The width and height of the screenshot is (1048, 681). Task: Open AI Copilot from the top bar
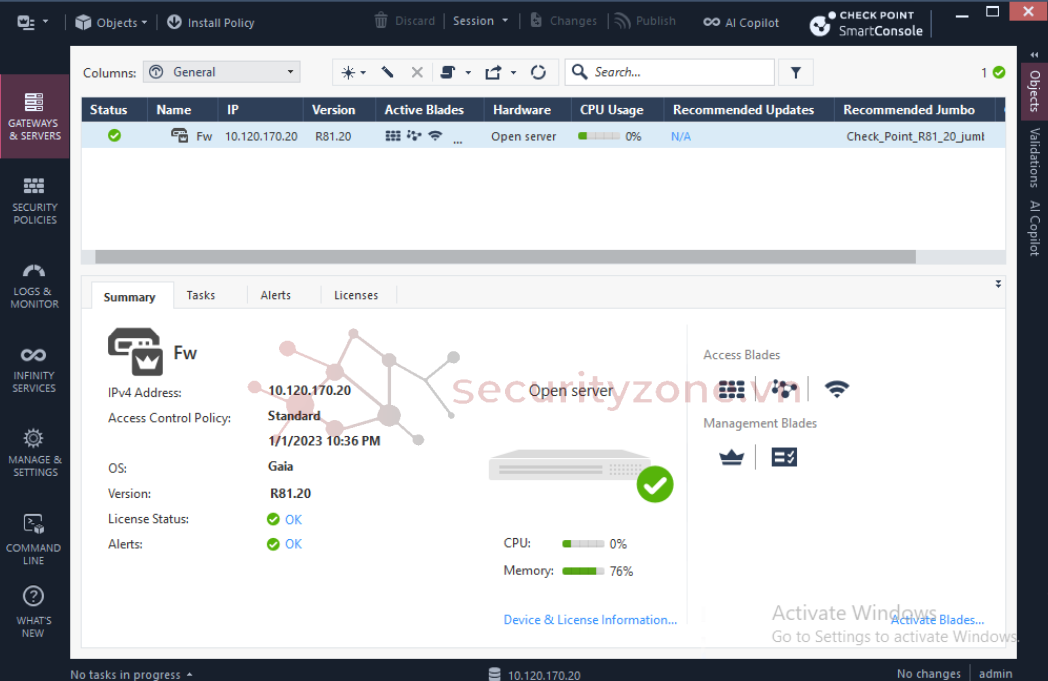click(740, 22)
